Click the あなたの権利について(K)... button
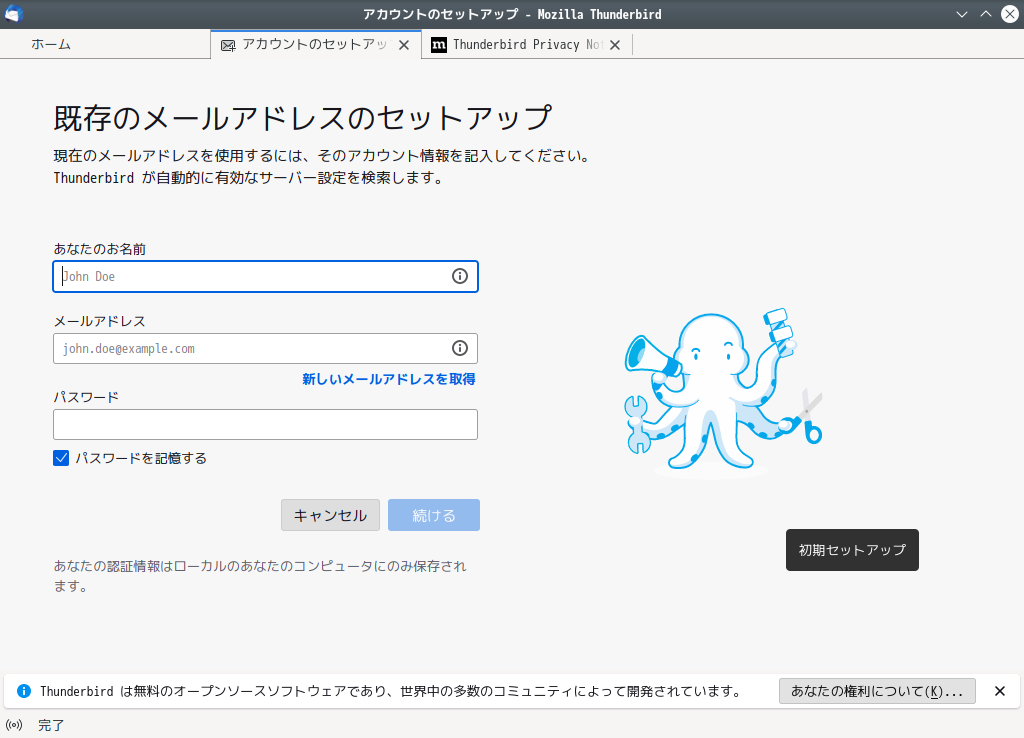1024x738 pixels. 877,691
